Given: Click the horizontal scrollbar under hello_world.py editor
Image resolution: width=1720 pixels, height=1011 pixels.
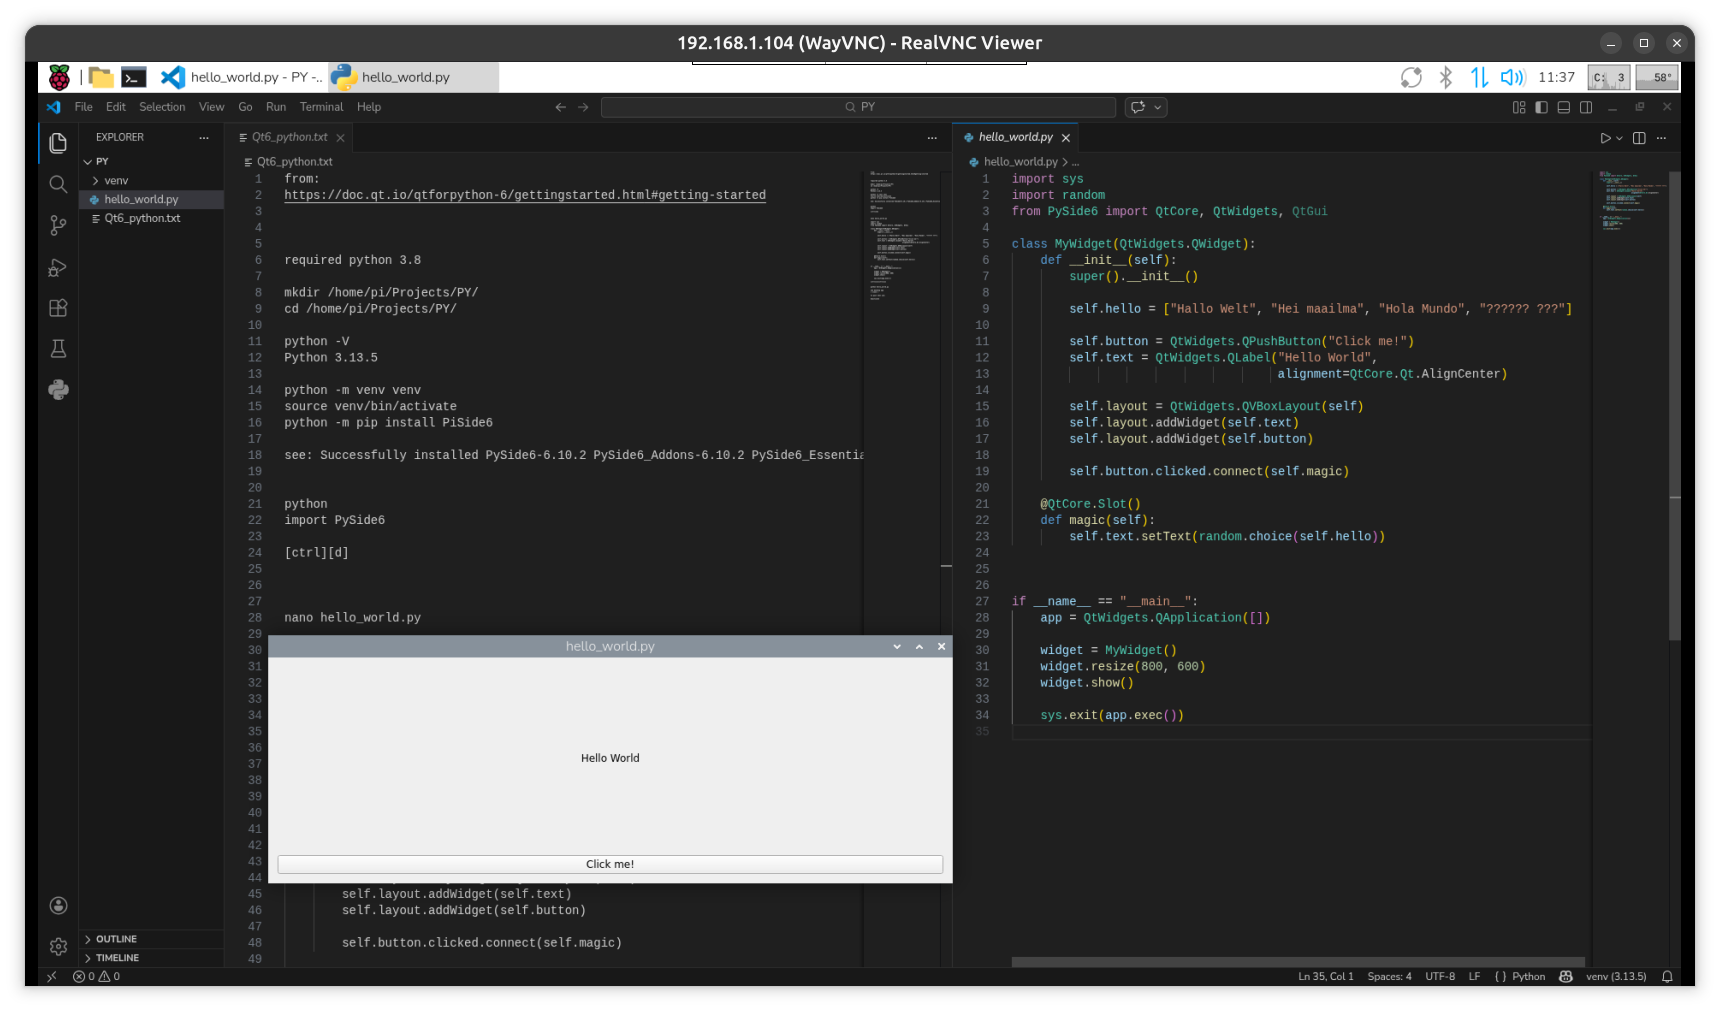Looking at the screenshot, I should pos(1297,962).
